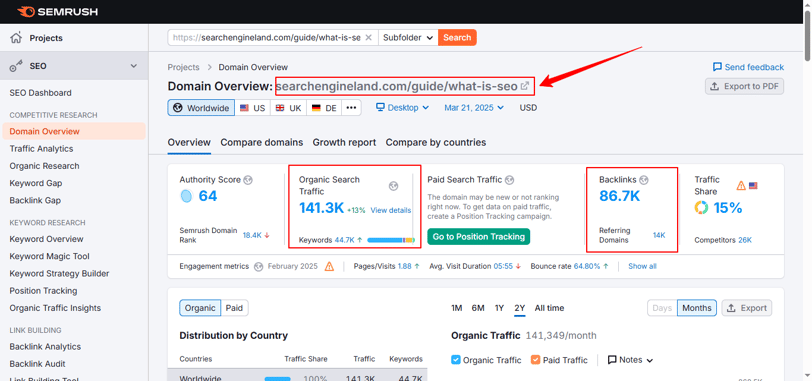
Task: Select 2Y time range
Action: pos(520,308)
